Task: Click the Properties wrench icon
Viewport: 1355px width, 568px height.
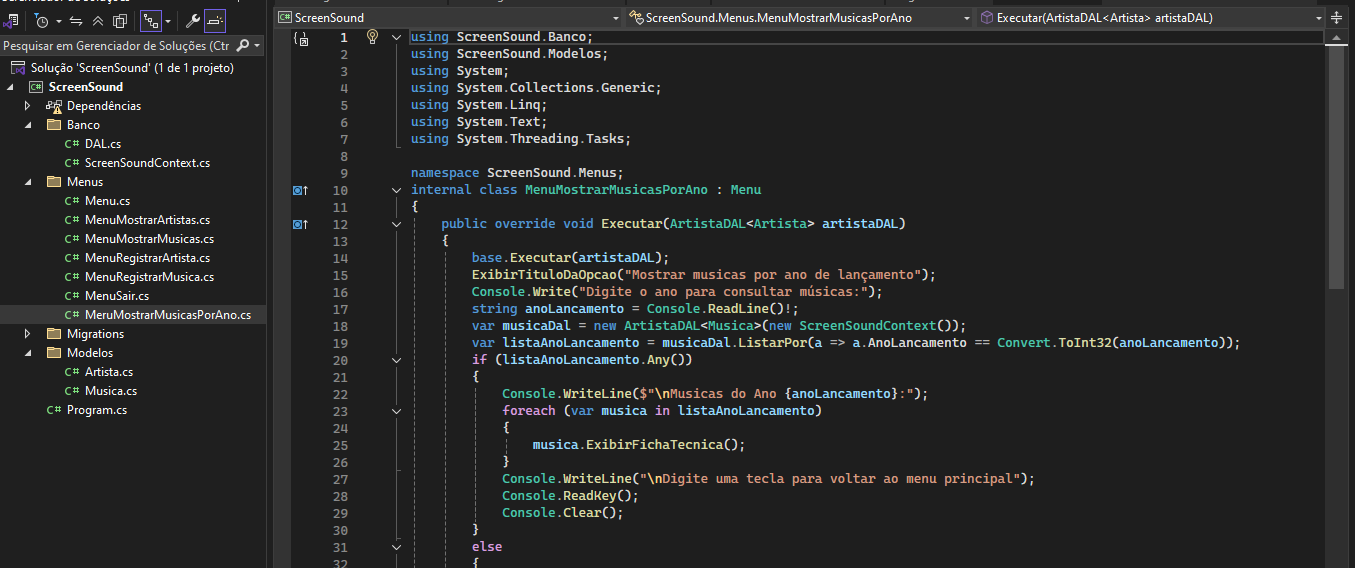Action: point(193,20)
